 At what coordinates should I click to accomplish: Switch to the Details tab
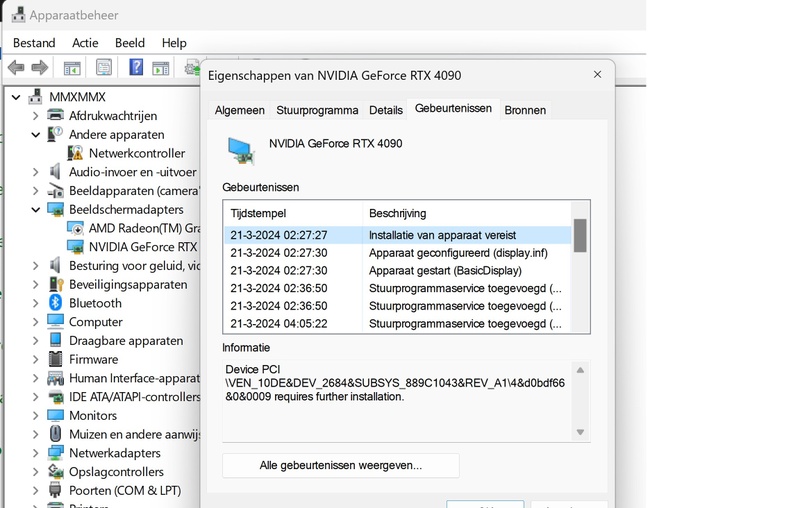[386, 110]
